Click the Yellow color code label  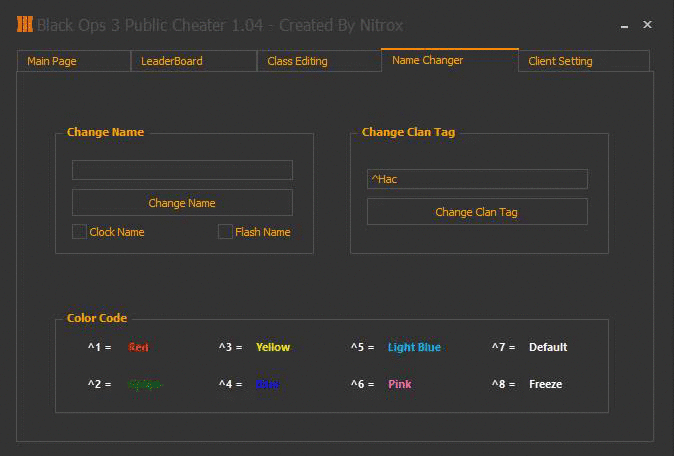coord(273,347)
